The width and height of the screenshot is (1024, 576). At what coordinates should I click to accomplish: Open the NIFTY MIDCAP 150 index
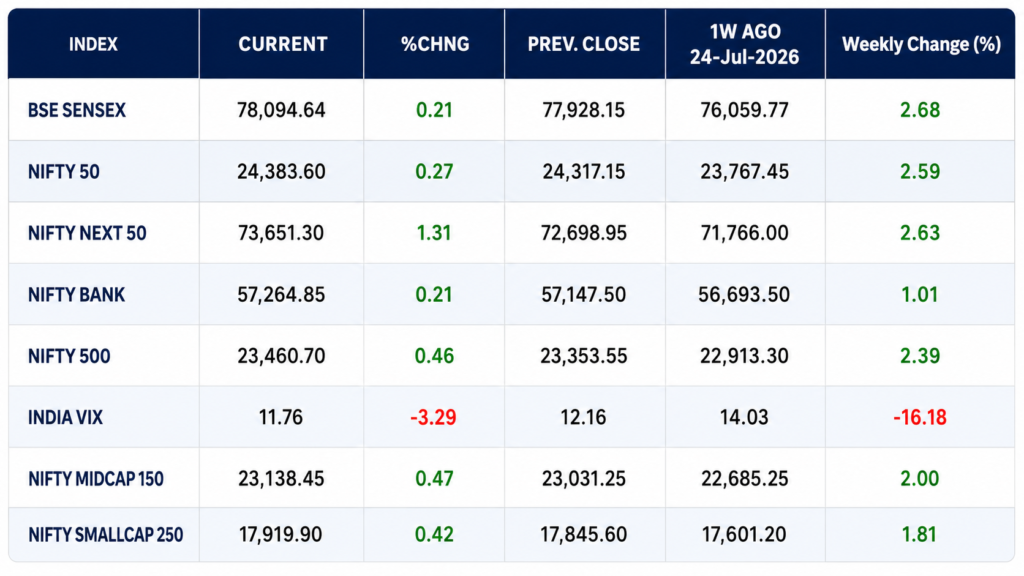(x=95, y=479)
